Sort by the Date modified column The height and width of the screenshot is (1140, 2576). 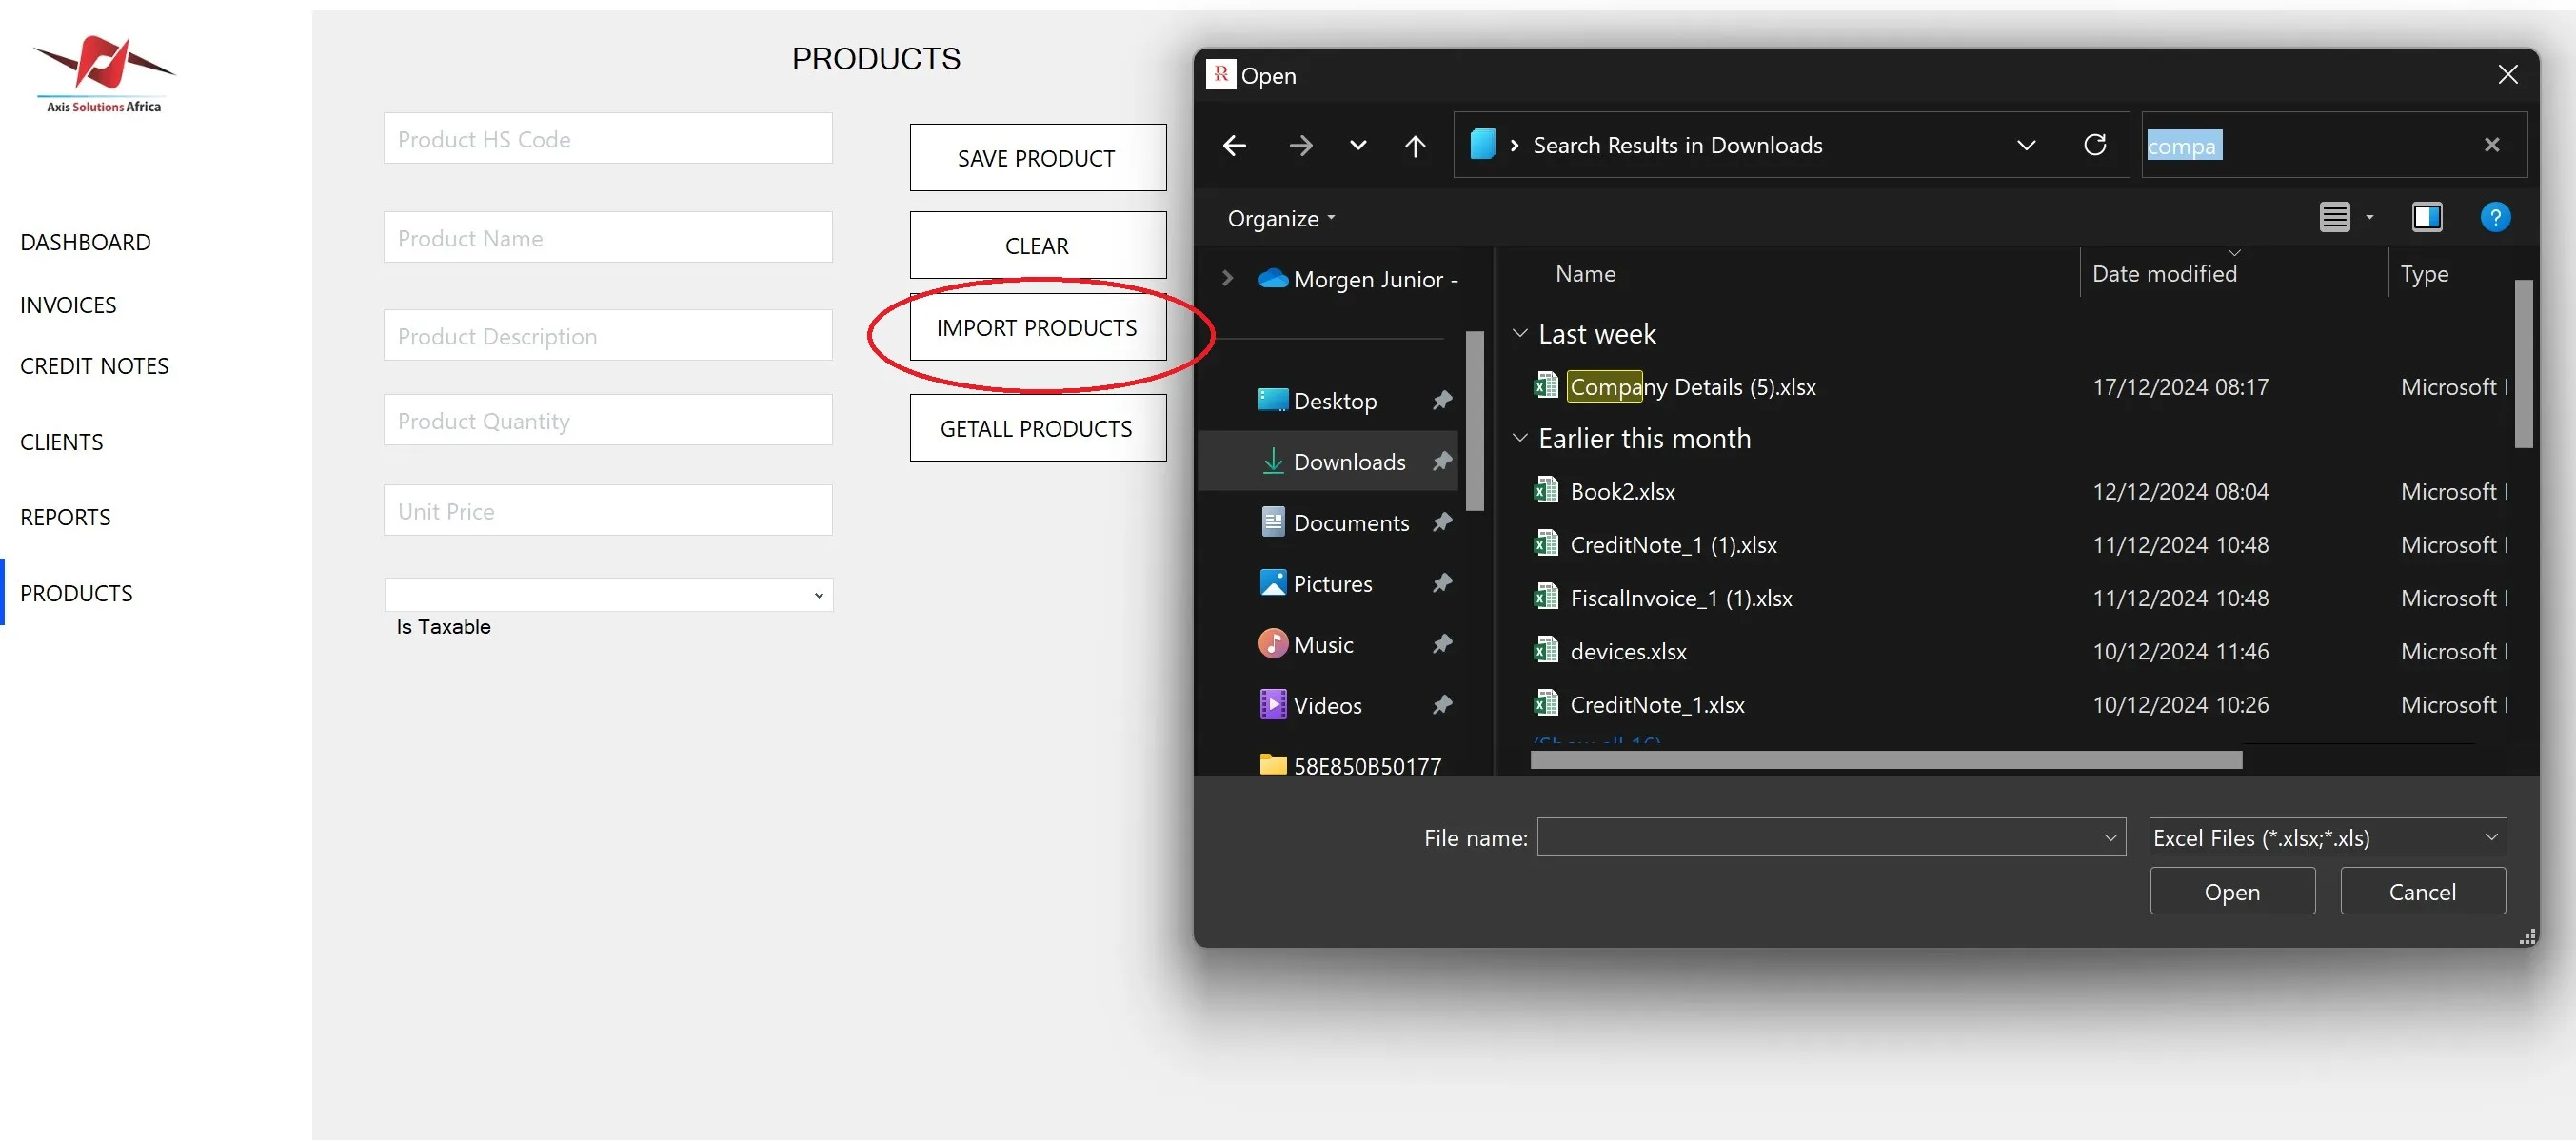point(2164,274)
